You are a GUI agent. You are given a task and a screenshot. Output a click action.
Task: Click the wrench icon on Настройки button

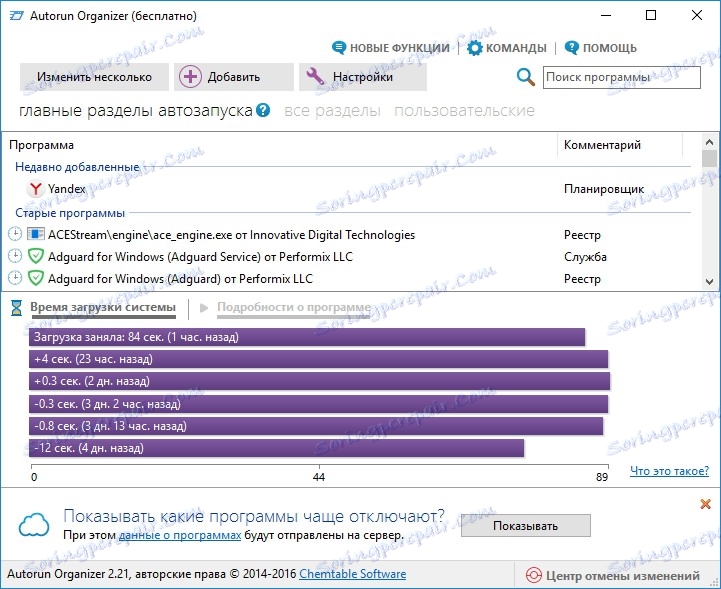(315, 76)
